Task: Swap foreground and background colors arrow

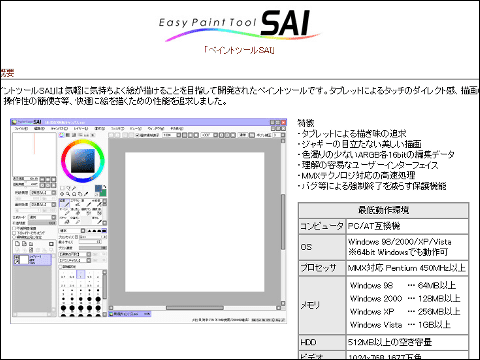Action: (104, 187)
